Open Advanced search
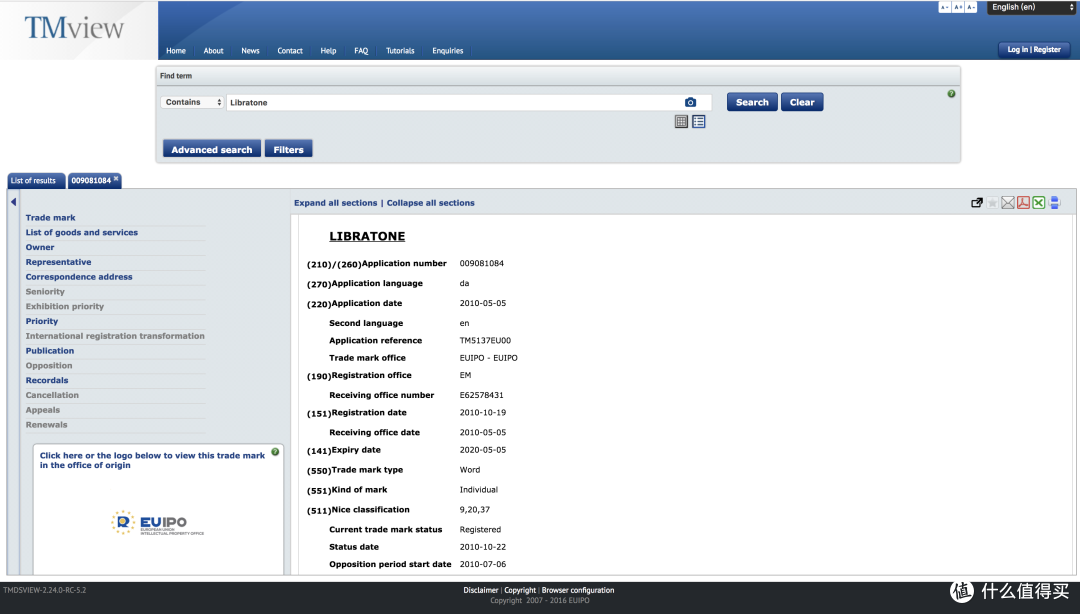This screenshot has width=1080, height=614. tap(211, 149)
